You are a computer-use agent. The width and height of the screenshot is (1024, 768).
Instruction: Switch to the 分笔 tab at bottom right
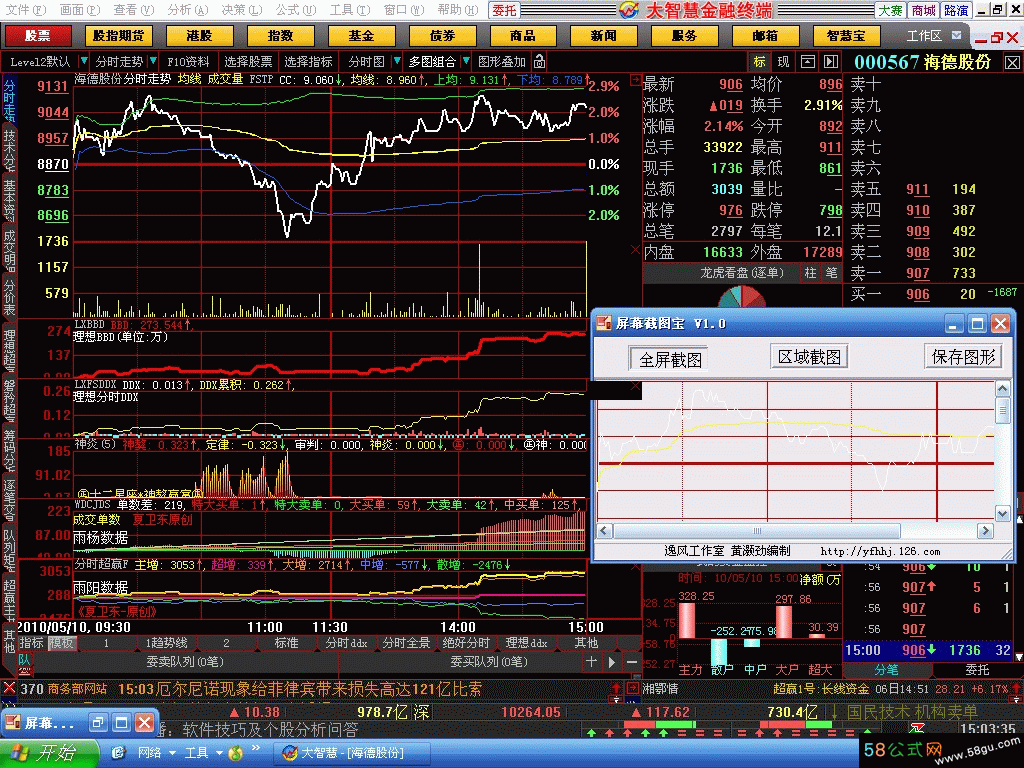(886, 669)
